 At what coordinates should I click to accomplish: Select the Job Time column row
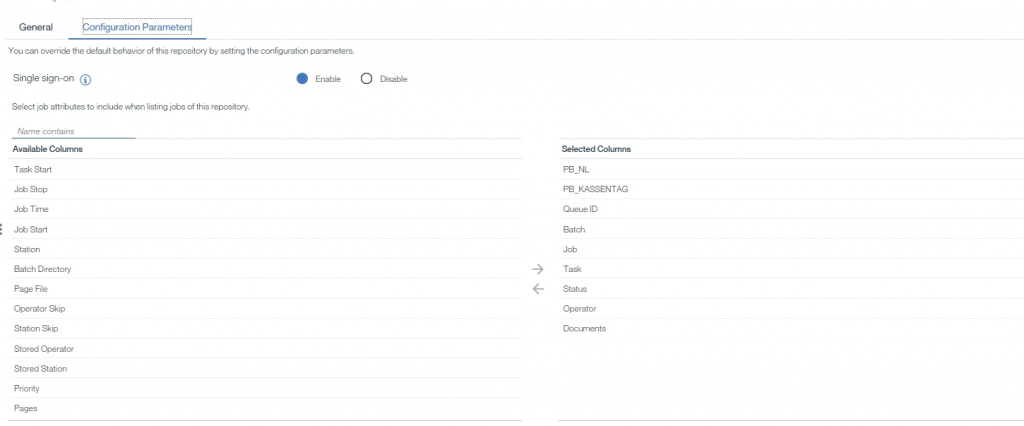[266, 209]
